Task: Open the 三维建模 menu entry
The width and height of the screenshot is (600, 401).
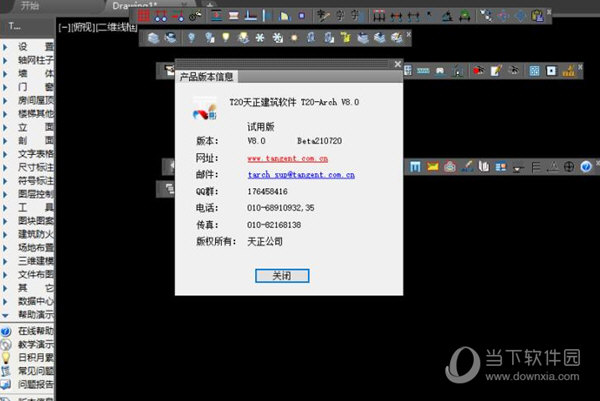Action: (x=35, y=261)
